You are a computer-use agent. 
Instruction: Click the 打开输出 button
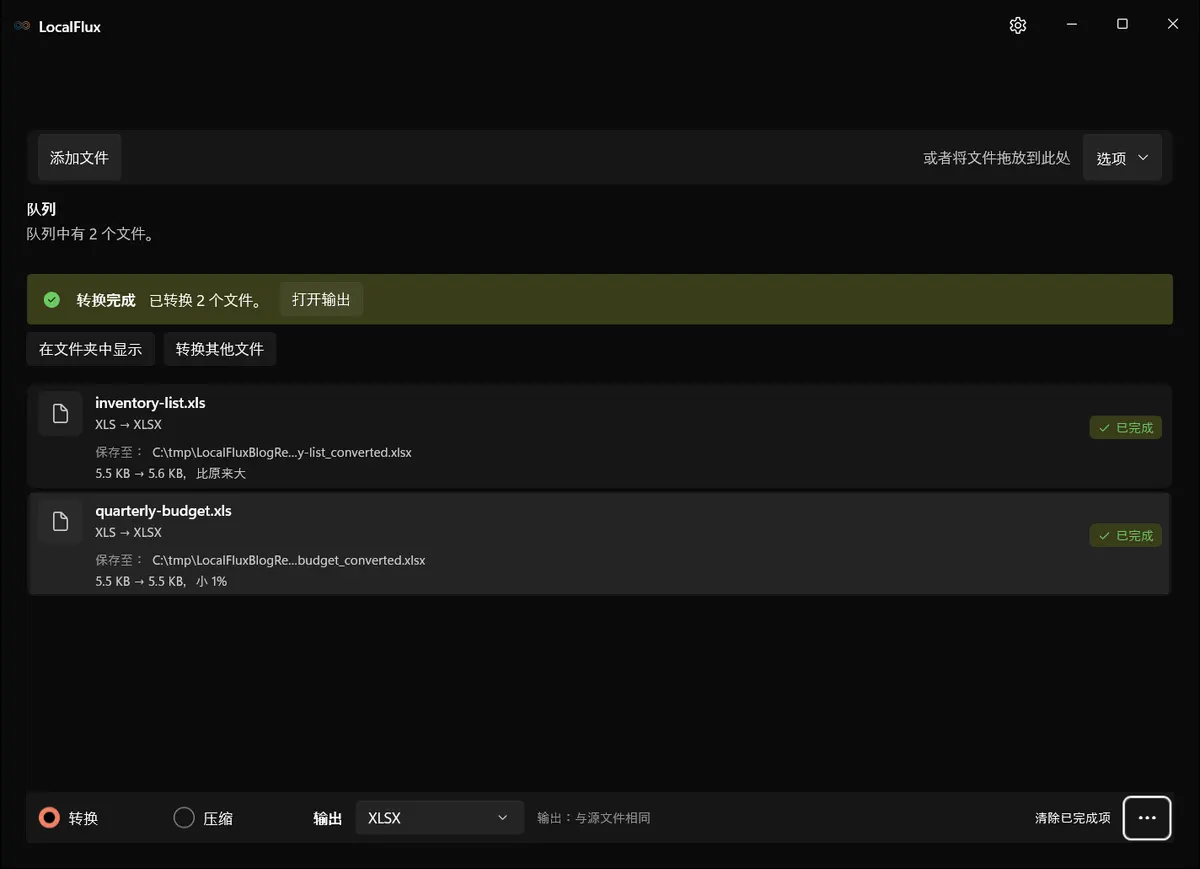[321, 300]
